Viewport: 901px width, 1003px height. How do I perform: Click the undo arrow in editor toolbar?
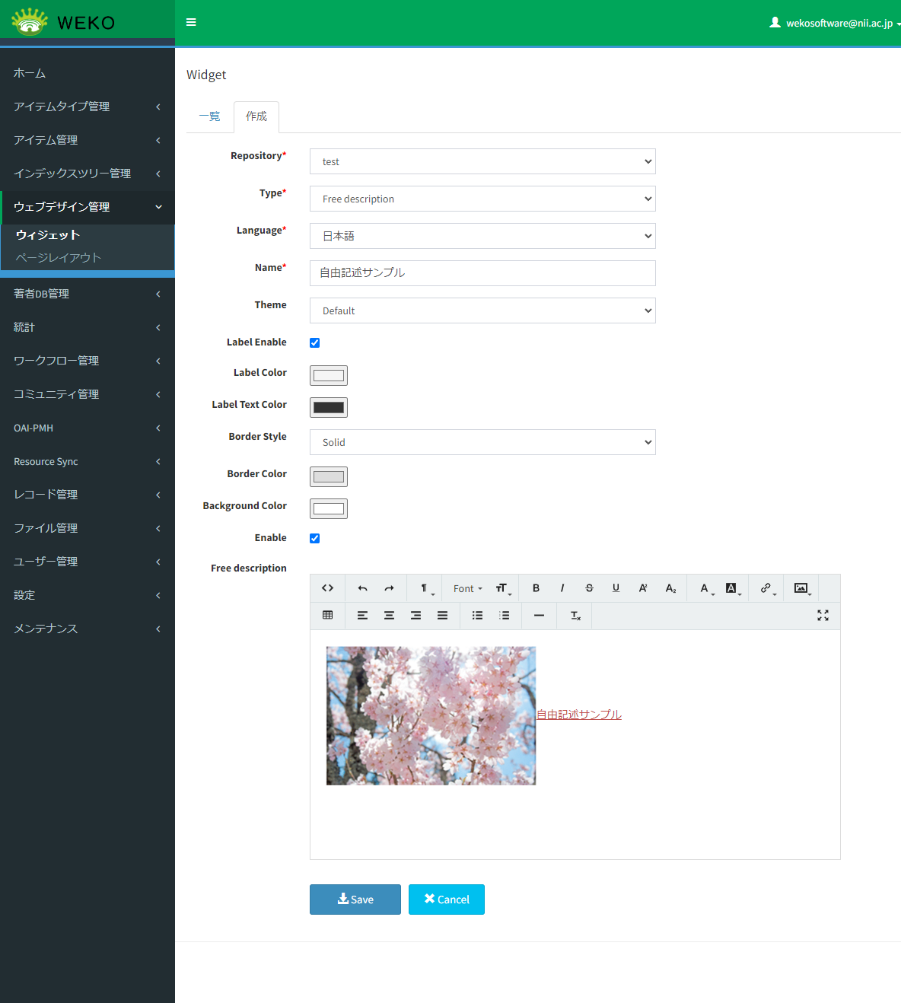[362, 588]
